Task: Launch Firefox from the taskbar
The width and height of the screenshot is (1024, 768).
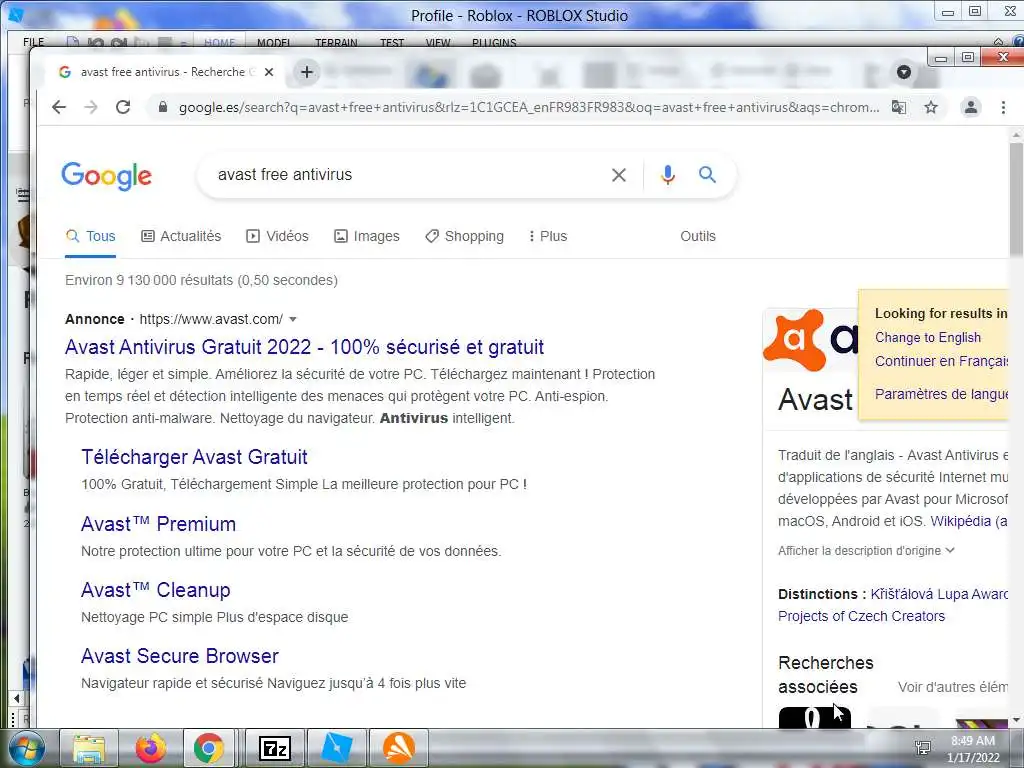Action: pos(150,748)
